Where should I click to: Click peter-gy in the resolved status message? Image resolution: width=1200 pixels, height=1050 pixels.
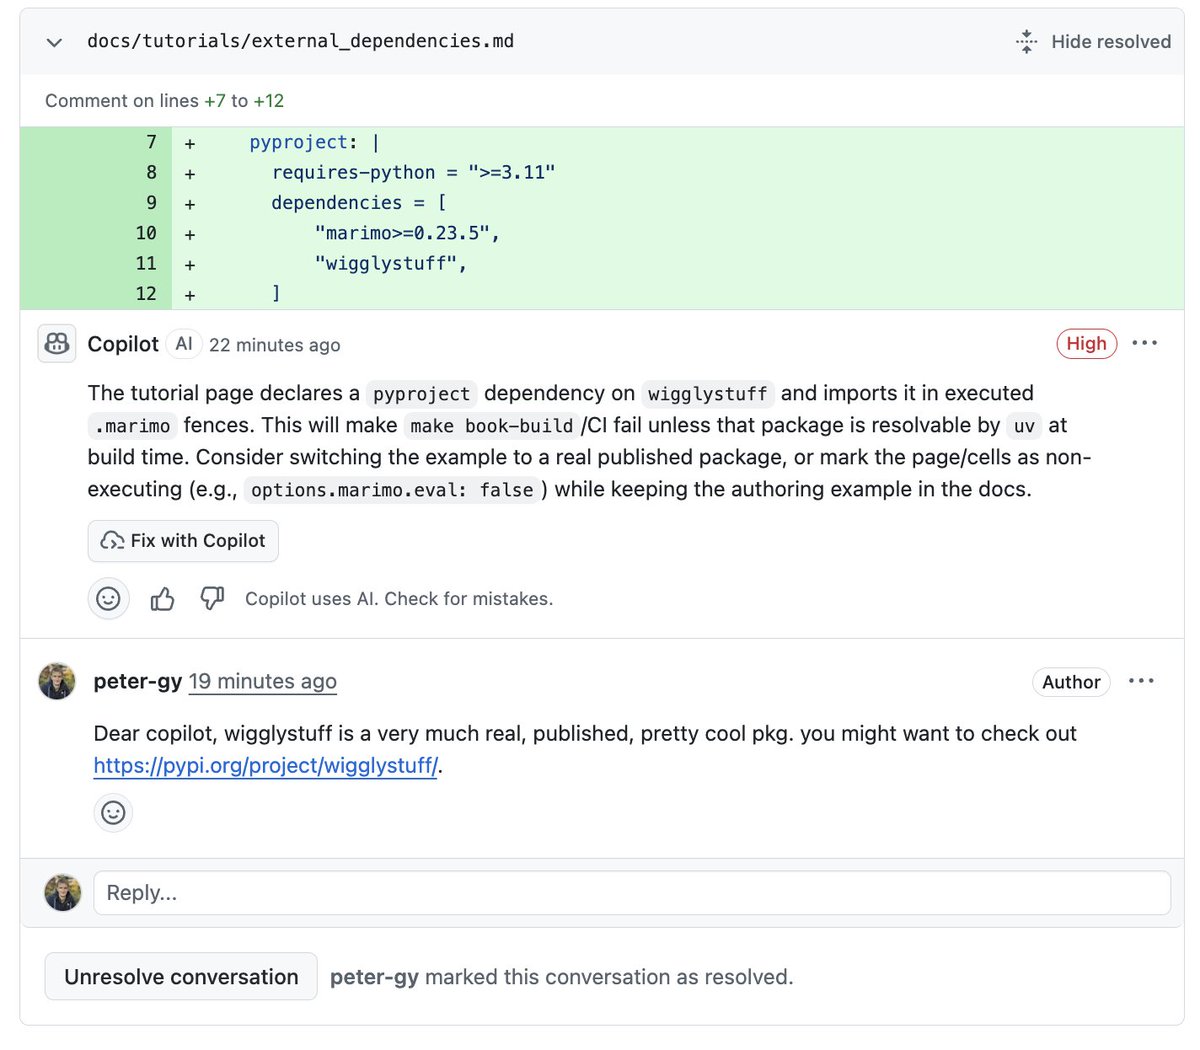[374, 977]
